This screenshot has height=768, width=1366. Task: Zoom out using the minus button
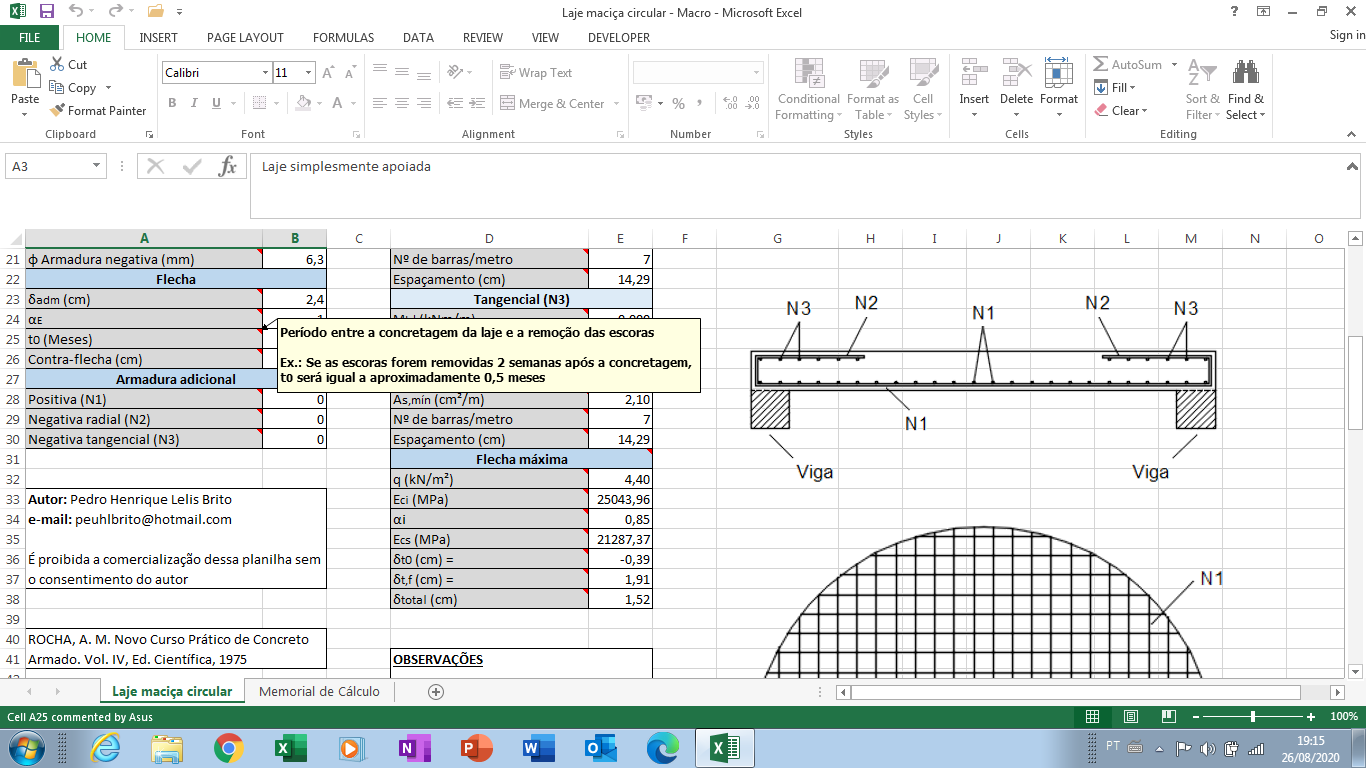[x=1195, y=717]
